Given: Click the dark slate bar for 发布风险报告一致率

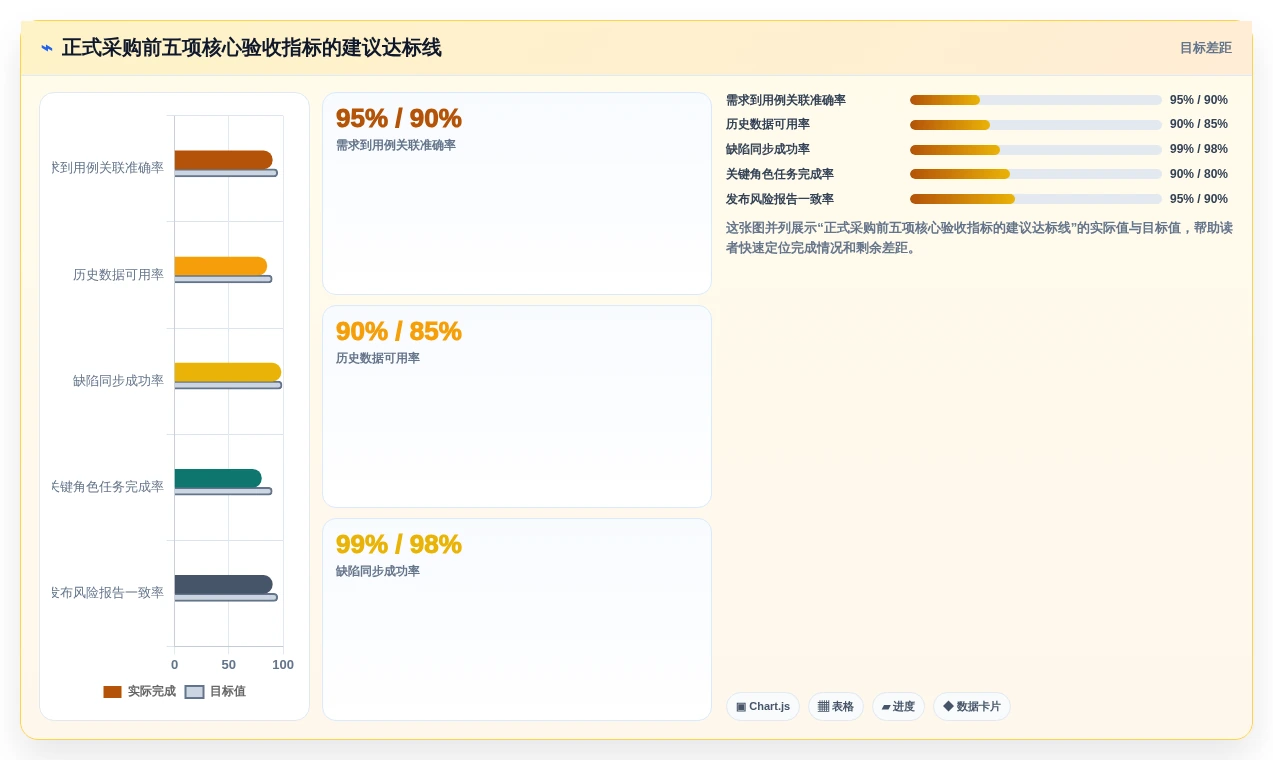Looking at the screenshot, I should point(223,584).
